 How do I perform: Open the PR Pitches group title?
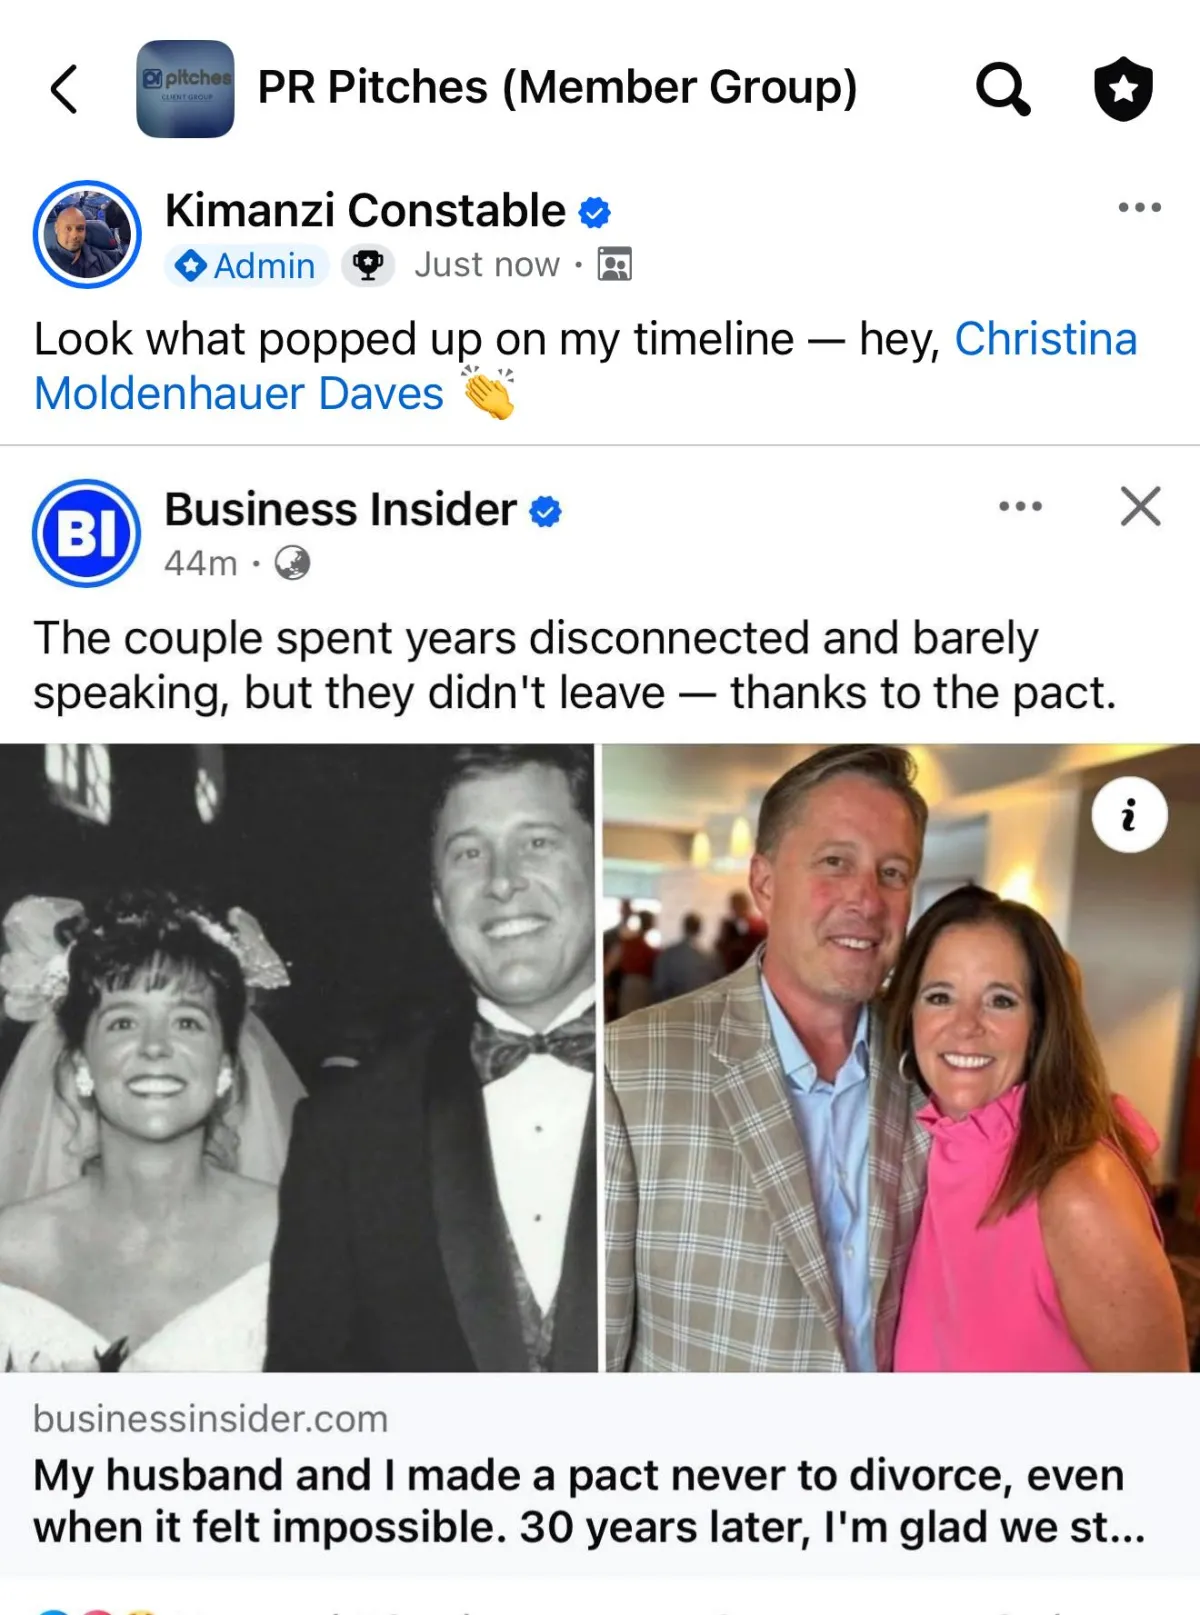[557, 87]
